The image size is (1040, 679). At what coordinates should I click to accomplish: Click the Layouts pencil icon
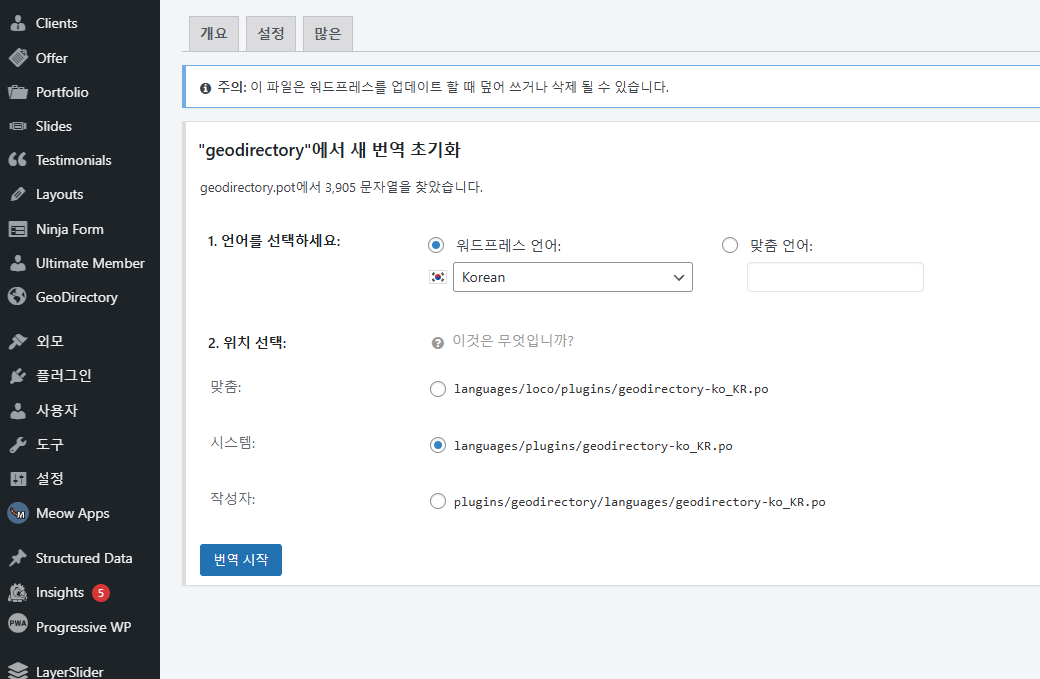[x=18, y=194]
